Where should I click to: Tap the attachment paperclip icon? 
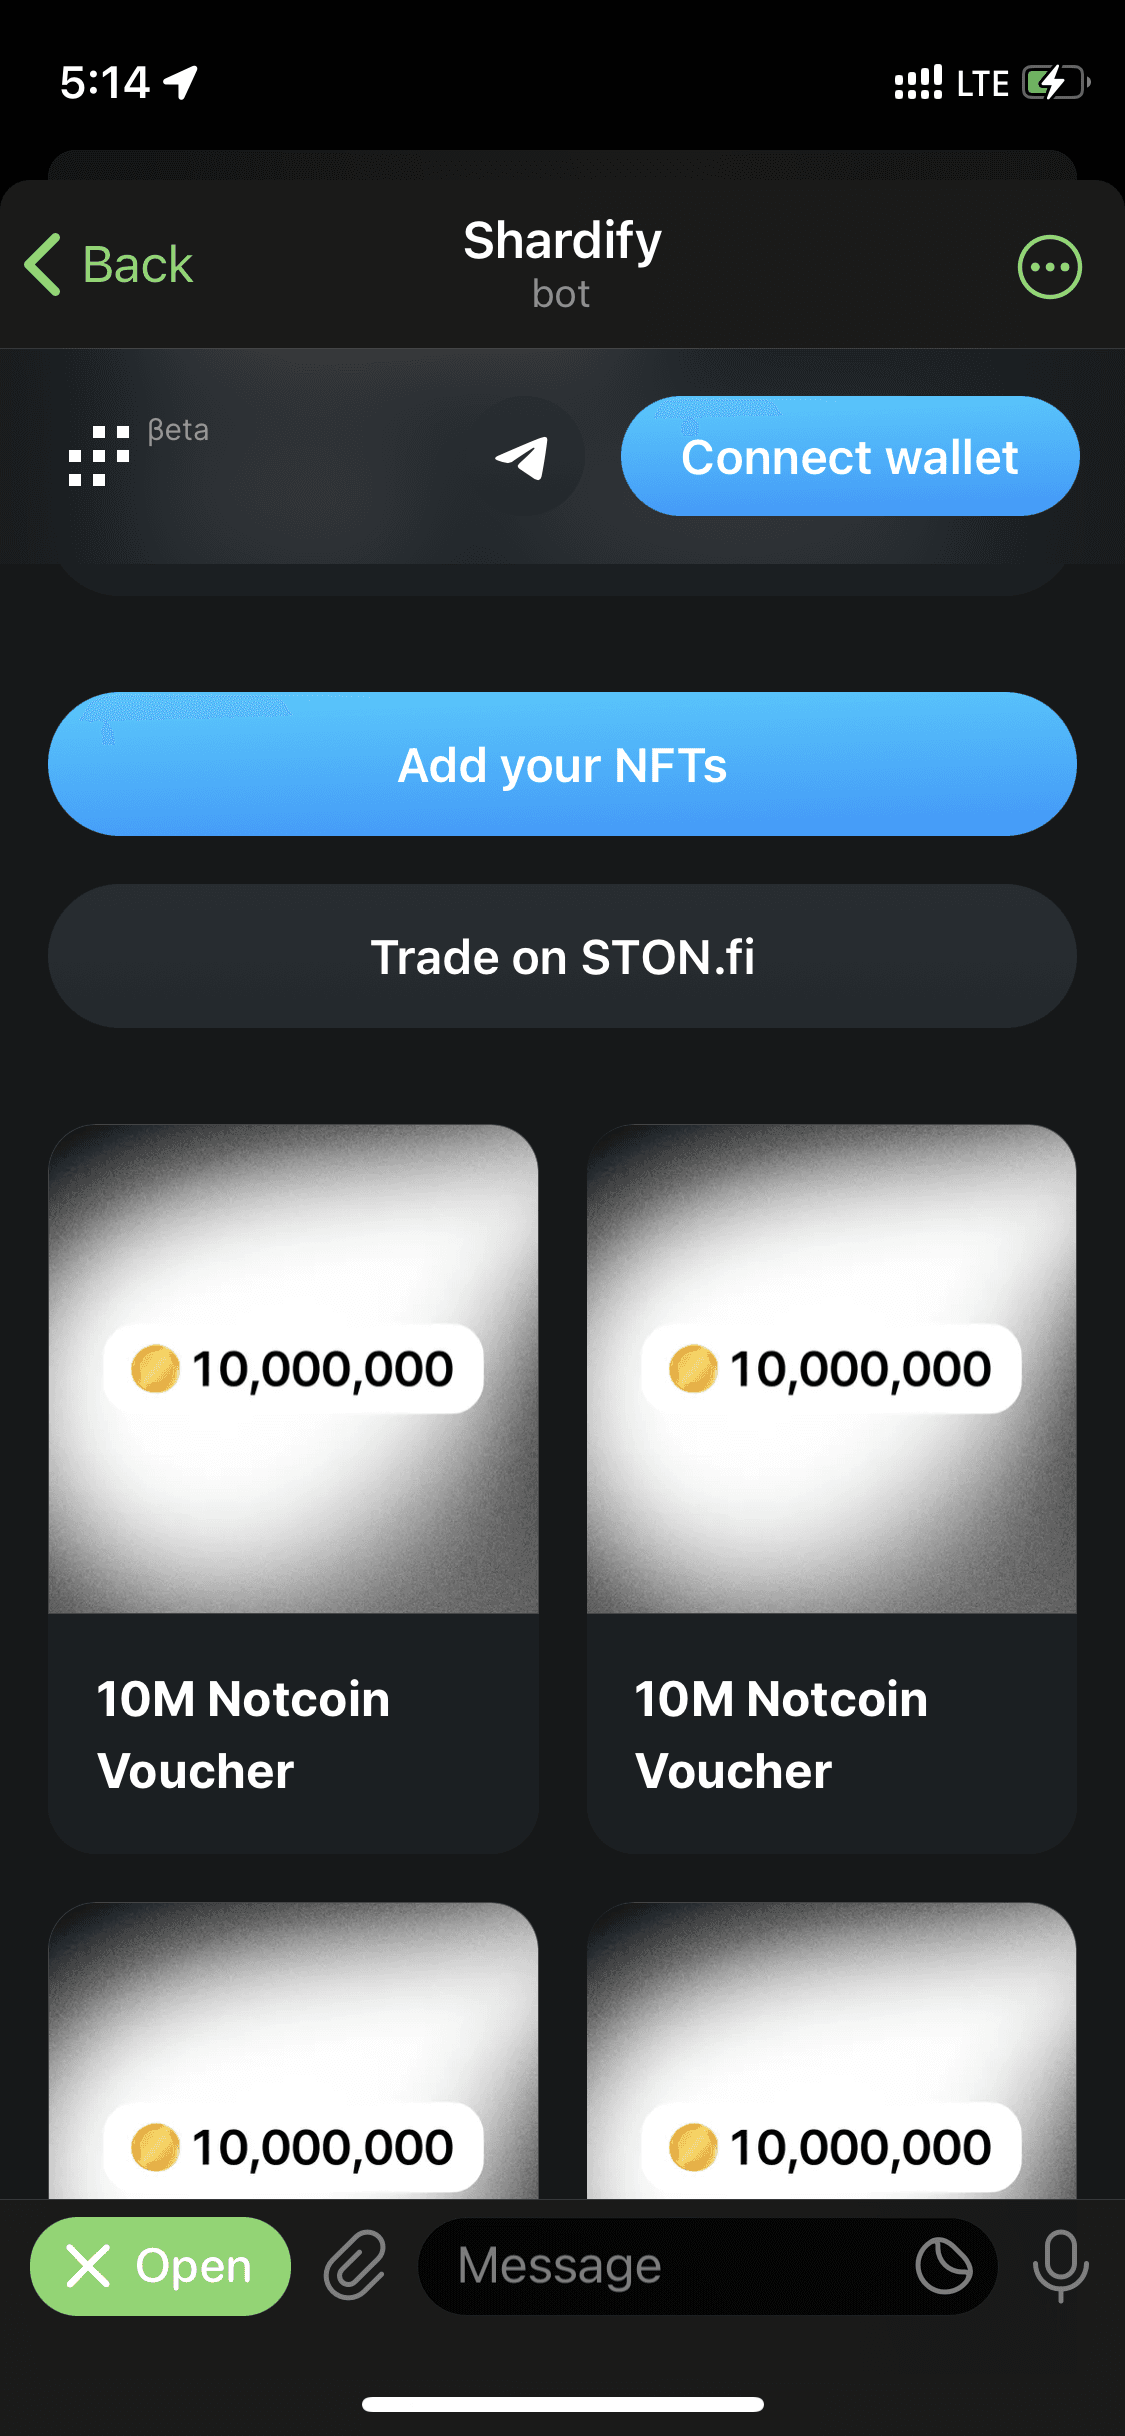click(x=355, y=2265)
